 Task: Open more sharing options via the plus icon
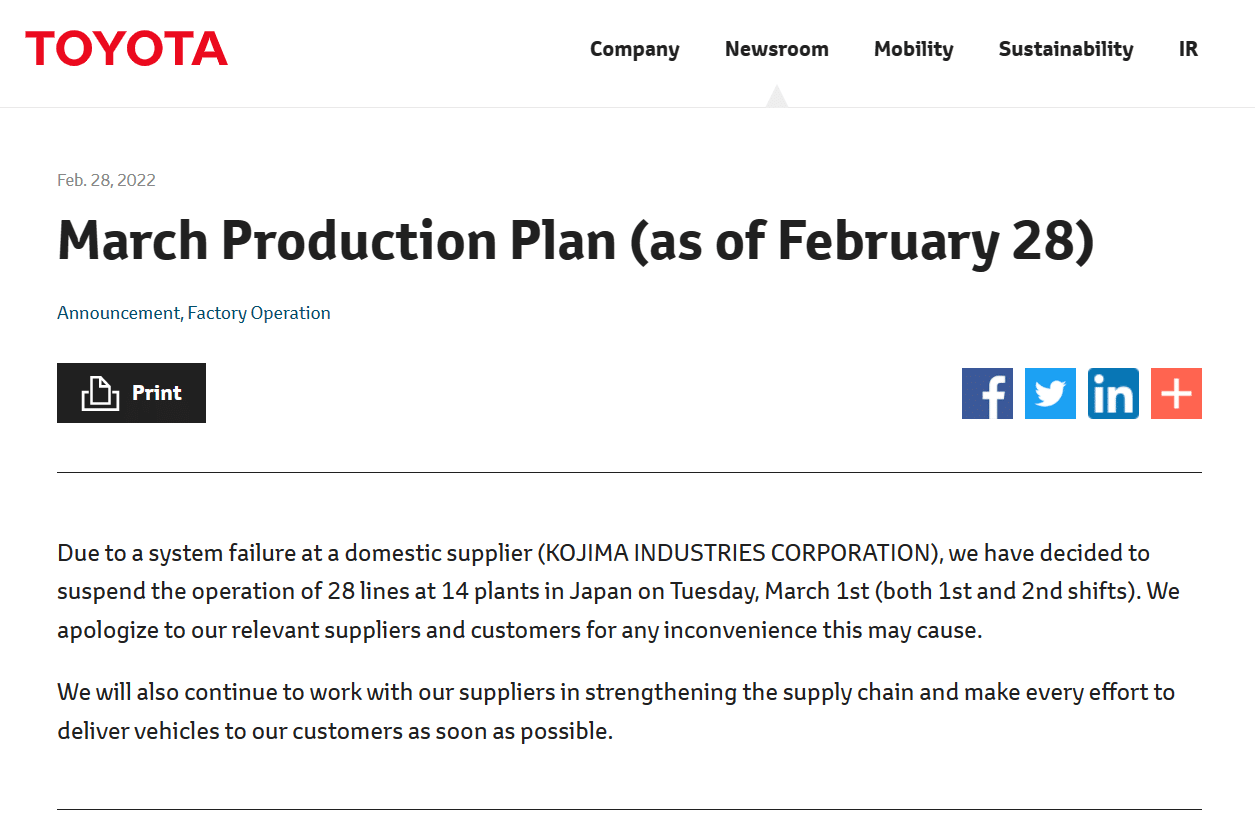coord(1176,393)
